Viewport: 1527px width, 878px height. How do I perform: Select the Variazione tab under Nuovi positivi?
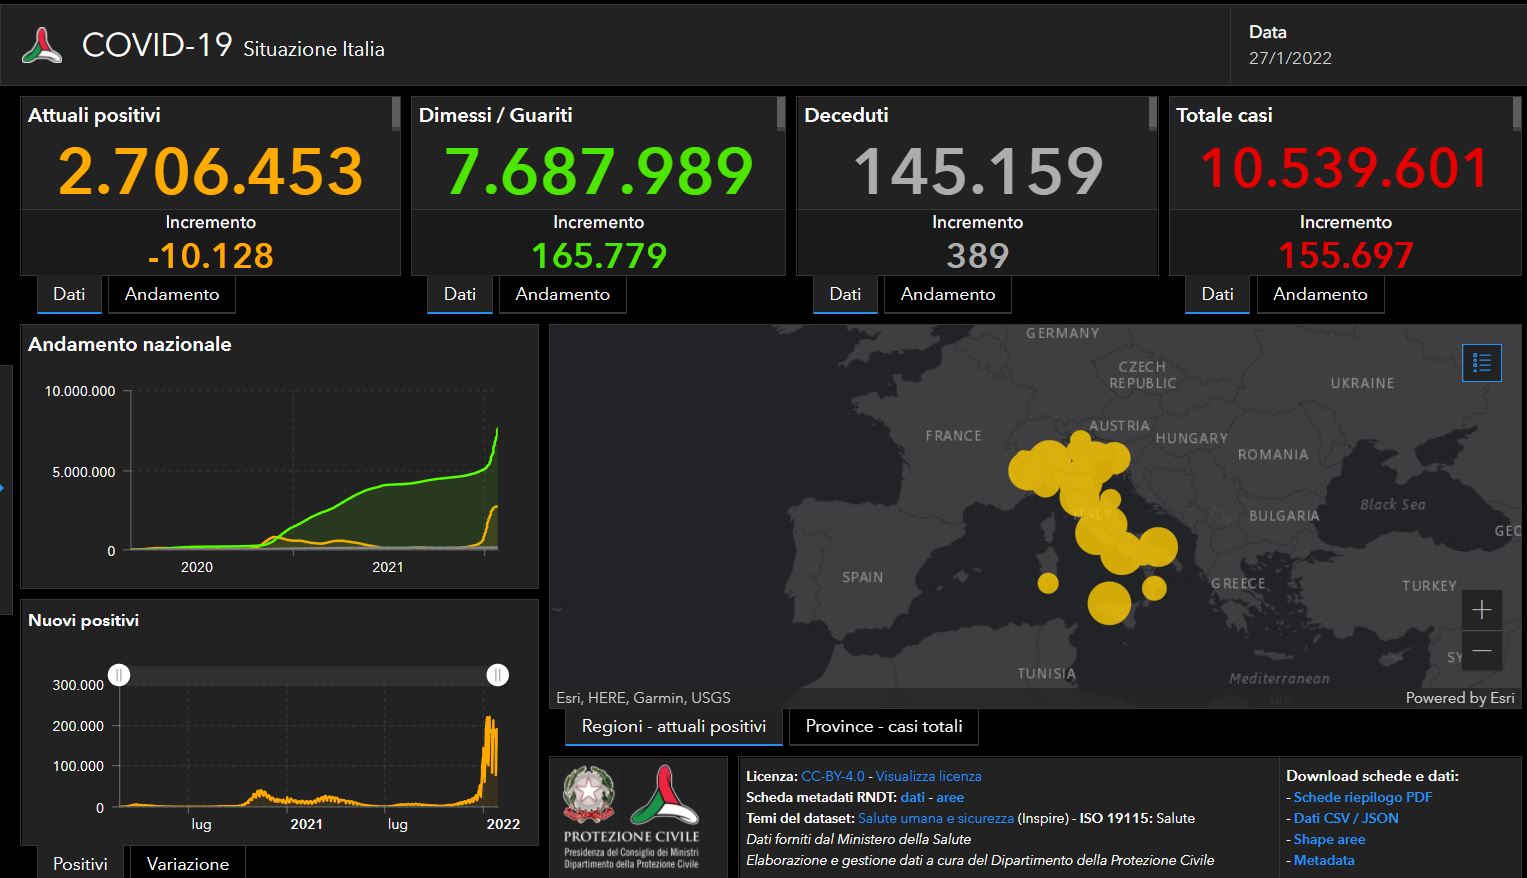tap(187, 863)
